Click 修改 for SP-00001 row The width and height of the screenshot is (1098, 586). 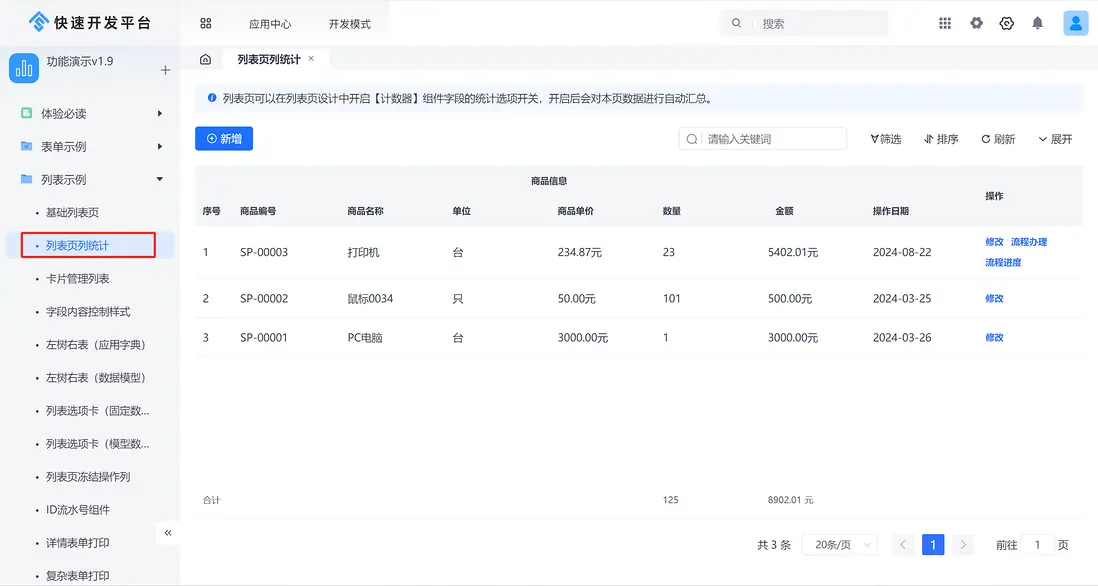click(994, 337)
